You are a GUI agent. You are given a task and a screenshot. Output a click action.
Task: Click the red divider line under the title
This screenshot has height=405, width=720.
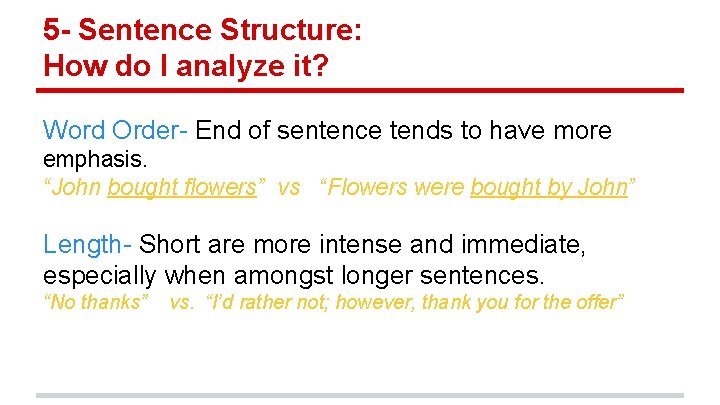tap(359, 91)
